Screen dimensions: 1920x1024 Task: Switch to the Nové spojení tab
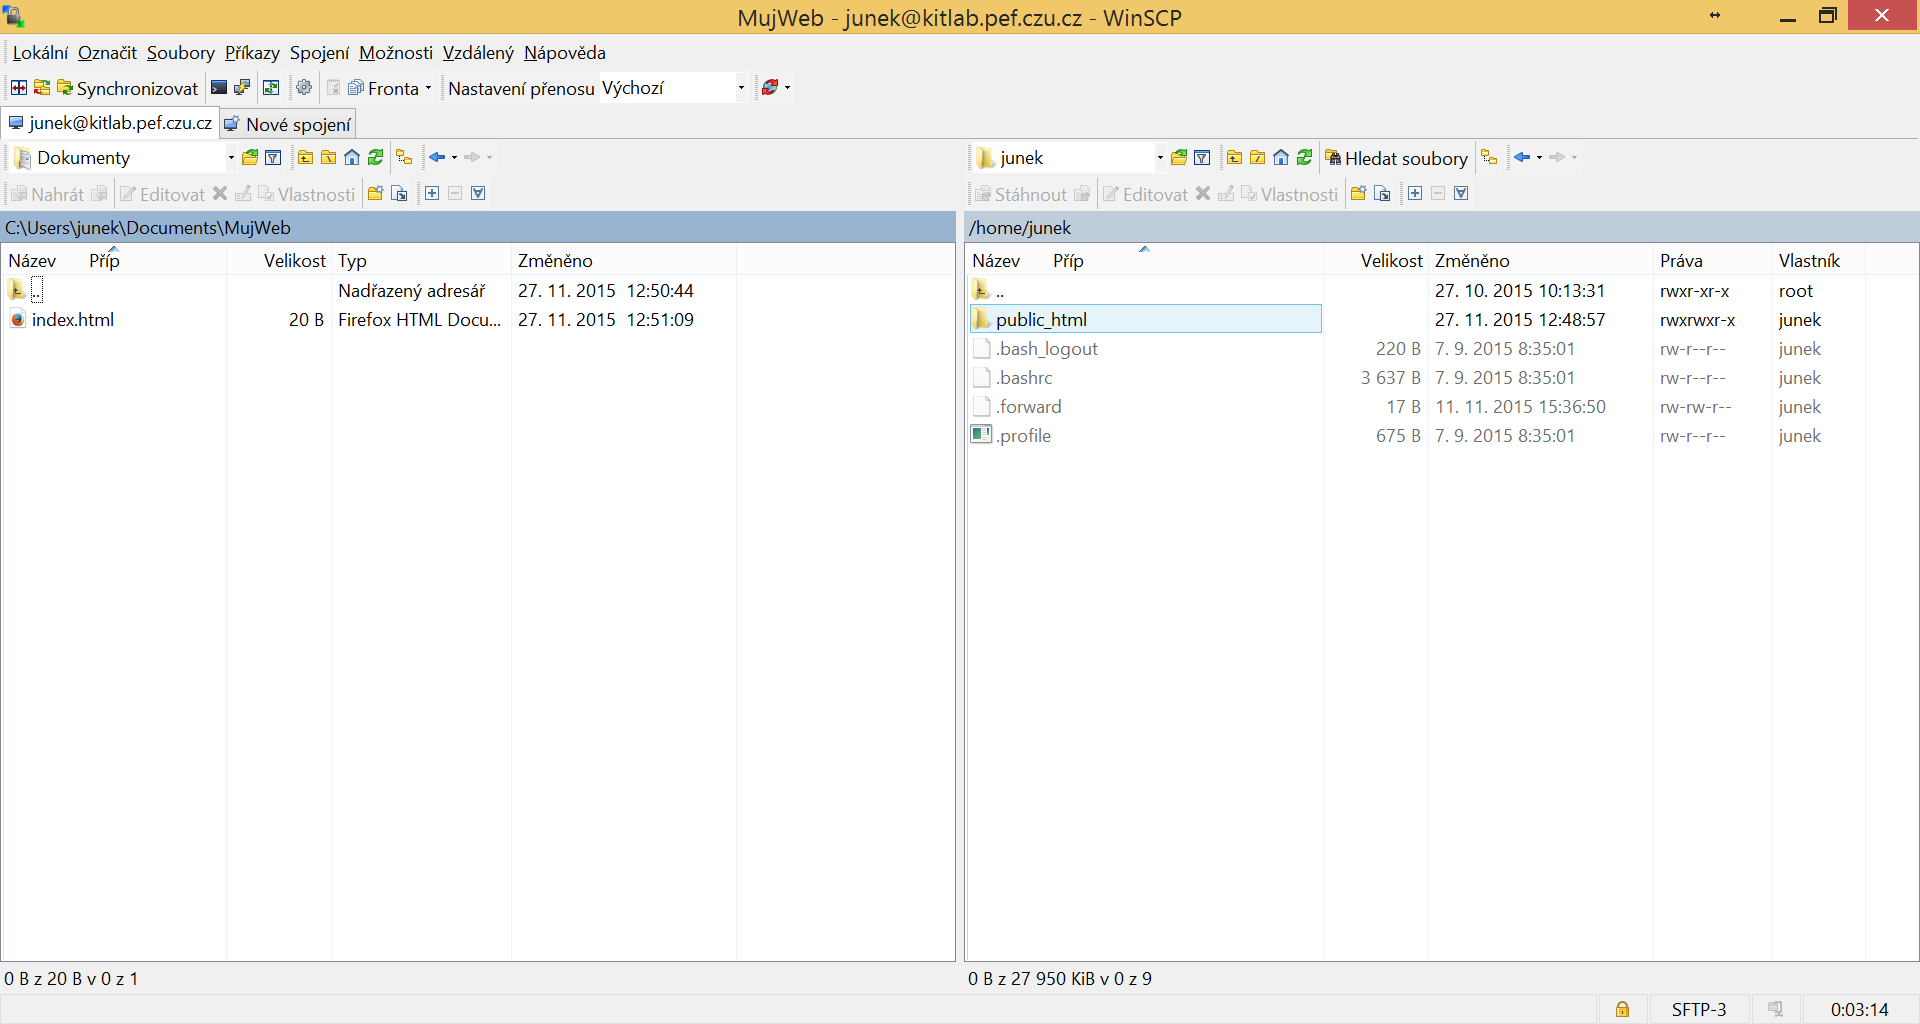[x=288, y=123]
